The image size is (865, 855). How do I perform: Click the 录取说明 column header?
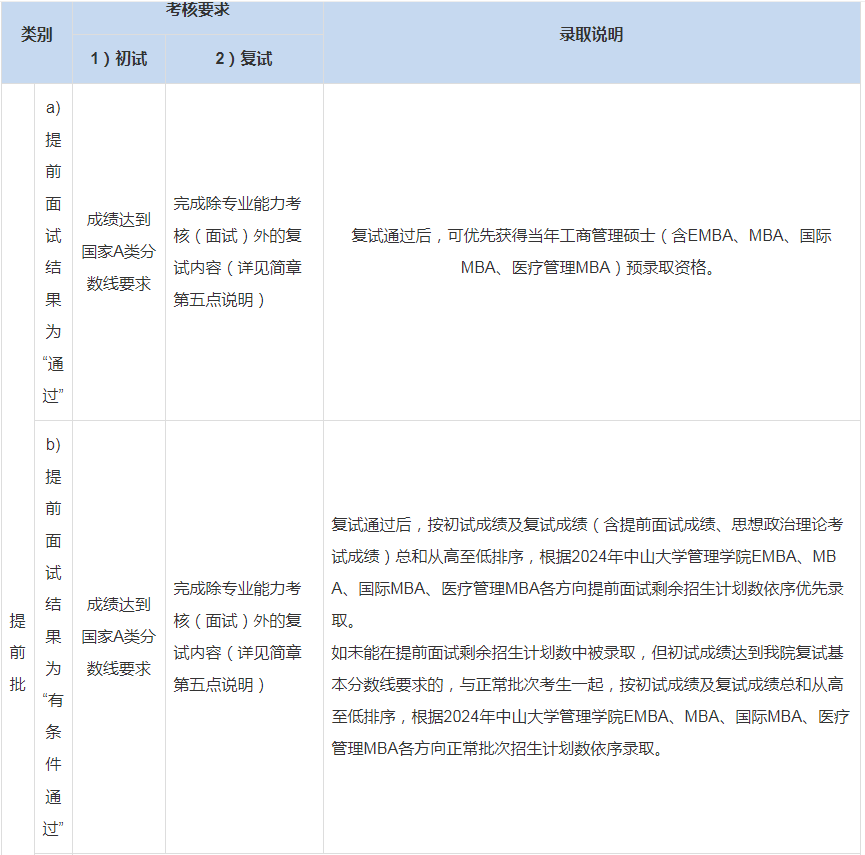coord(593,33)
